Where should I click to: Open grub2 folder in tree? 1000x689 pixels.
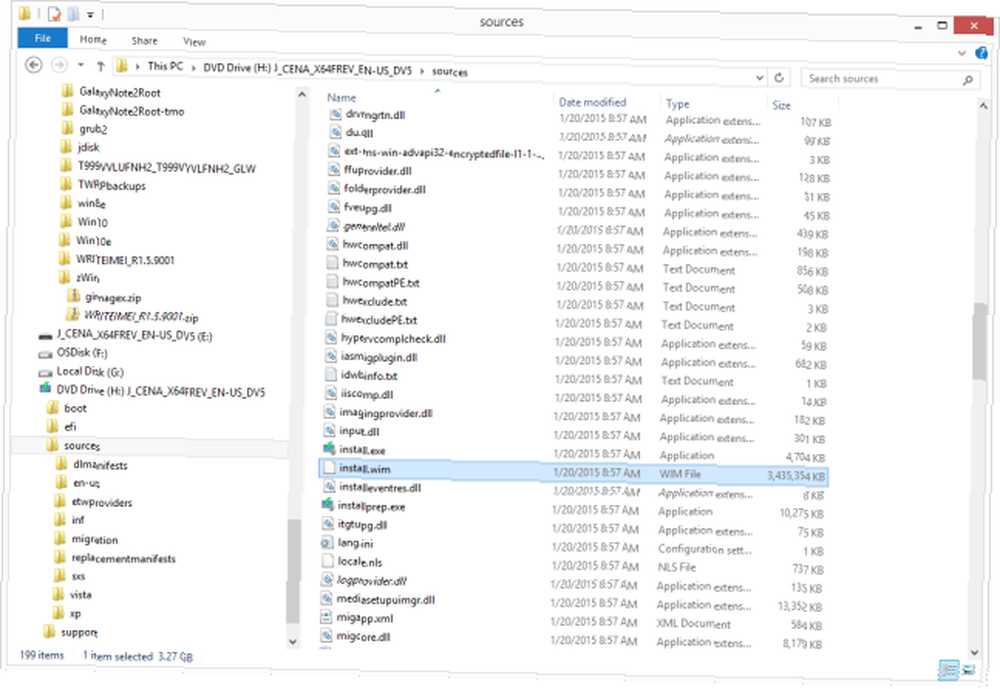click(92, 130)
